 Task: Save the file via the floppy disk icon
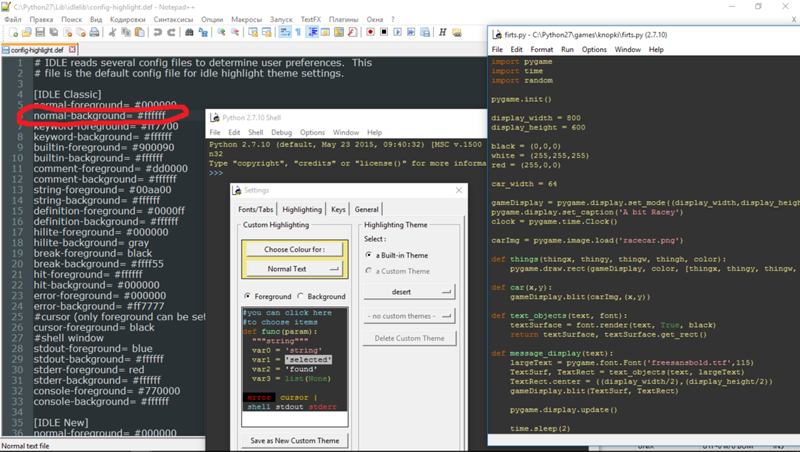(x=40, y=32)
